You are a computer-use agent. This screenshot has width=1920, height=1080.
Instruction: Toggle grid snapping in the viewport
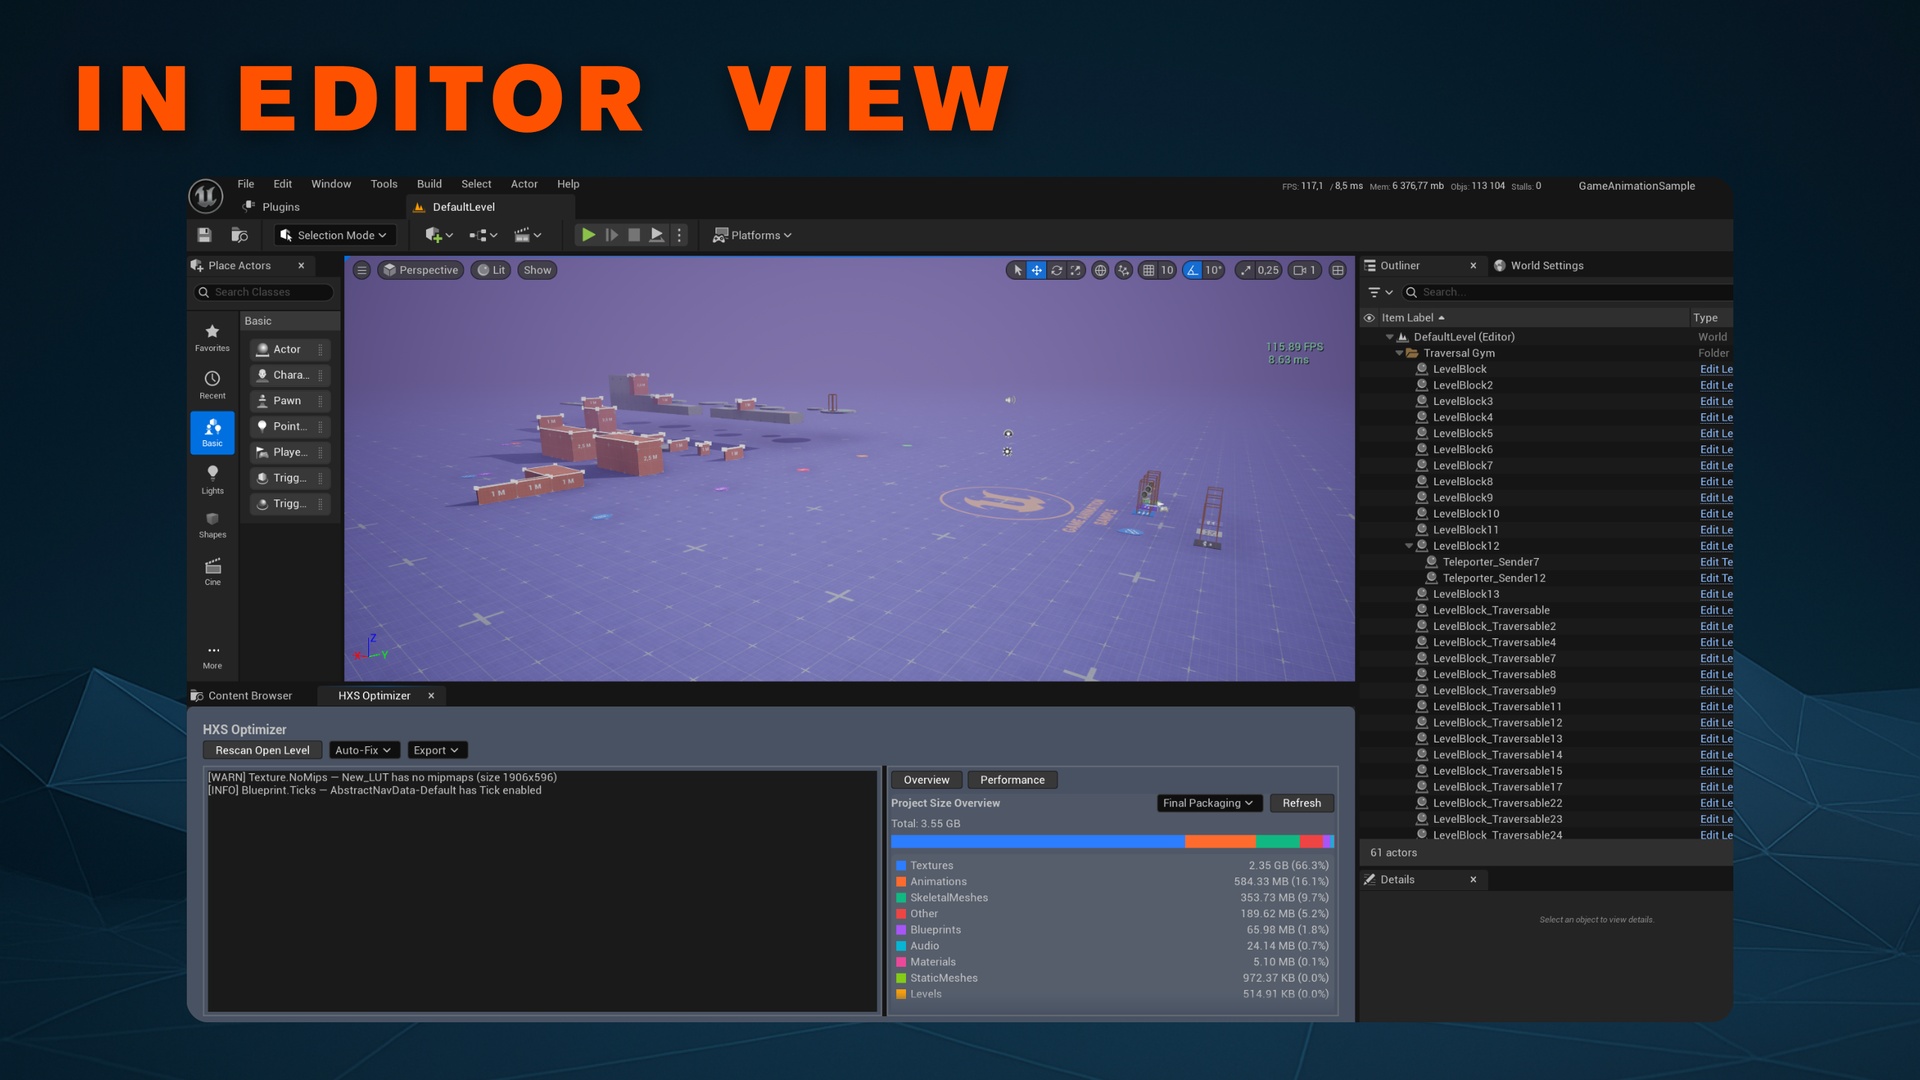click(1148, 270)
